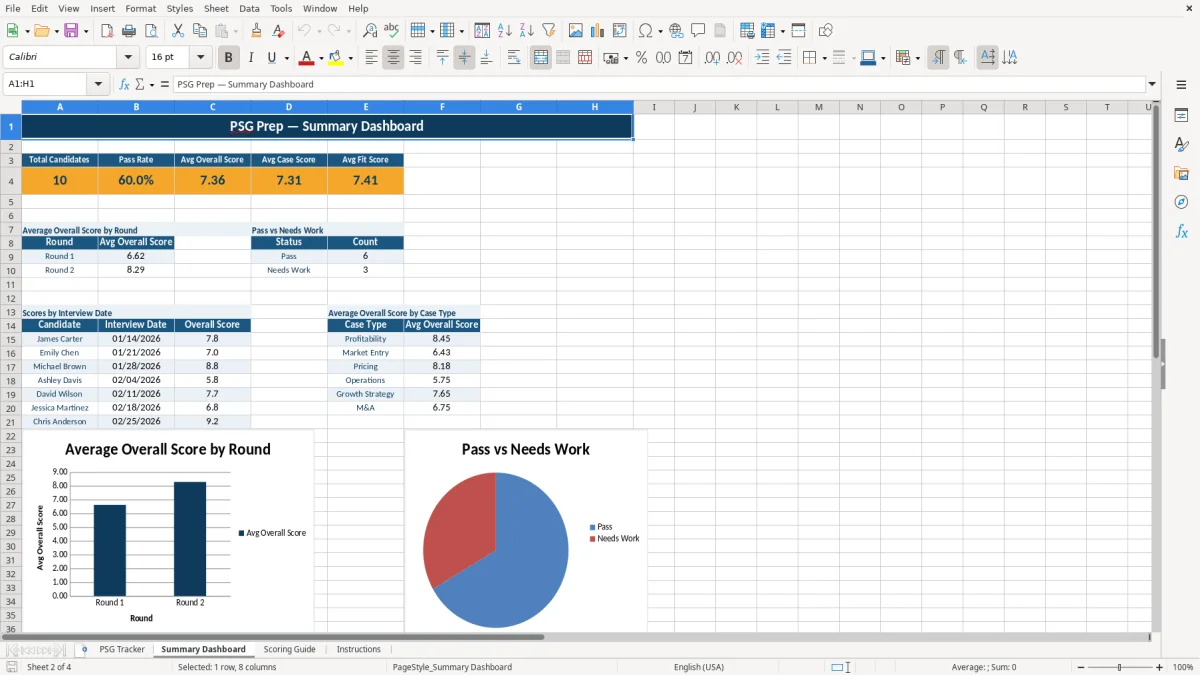Expand the formula bar

click(x=1153, y=84)
